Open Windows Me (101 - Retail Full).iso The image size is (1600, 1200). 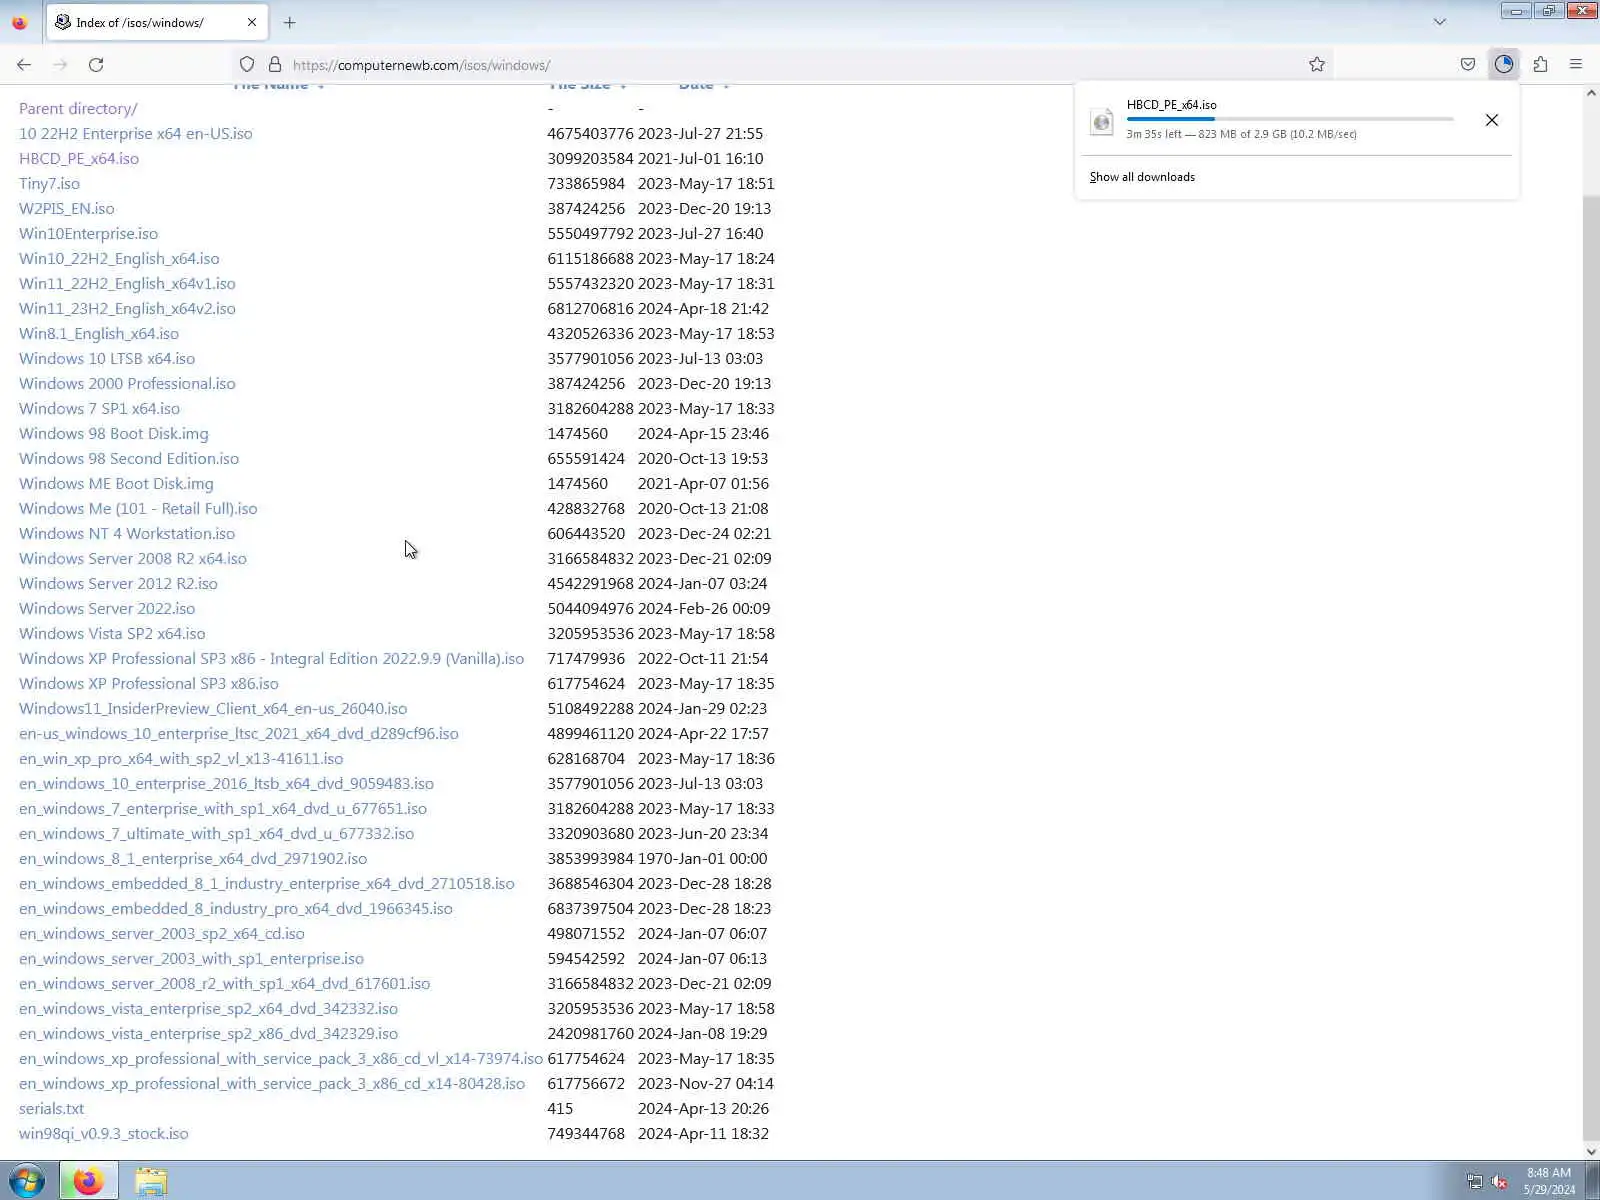pyautogui.click(x=138, y=508)
